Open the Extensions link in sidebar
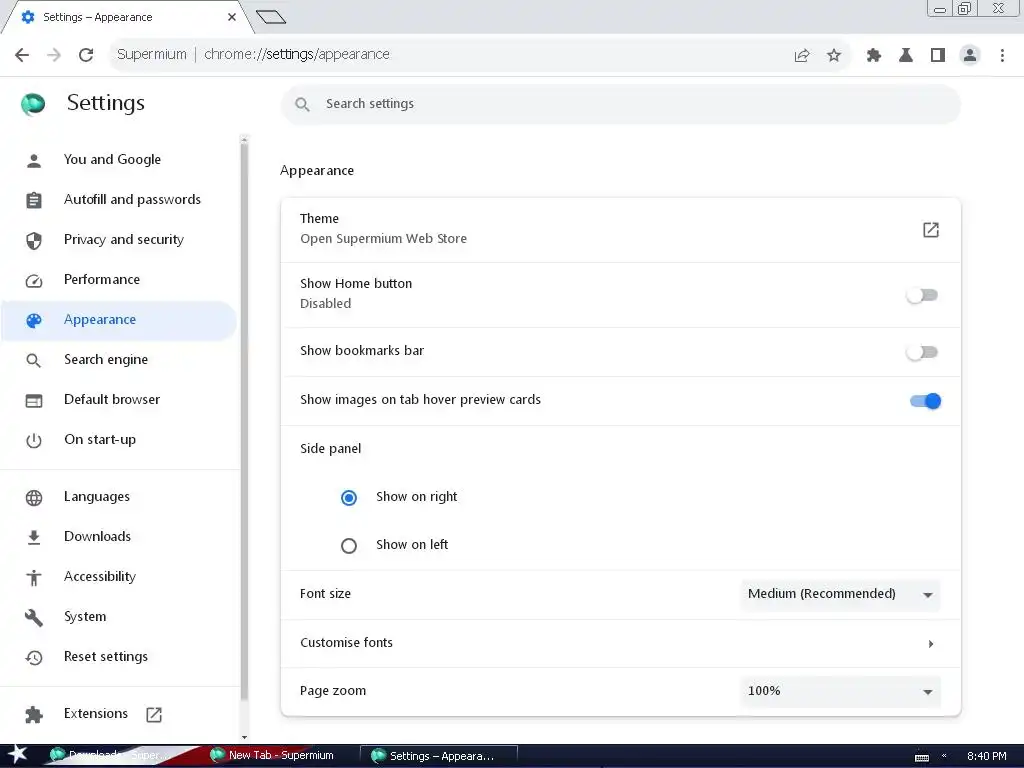 click(96, 714)
